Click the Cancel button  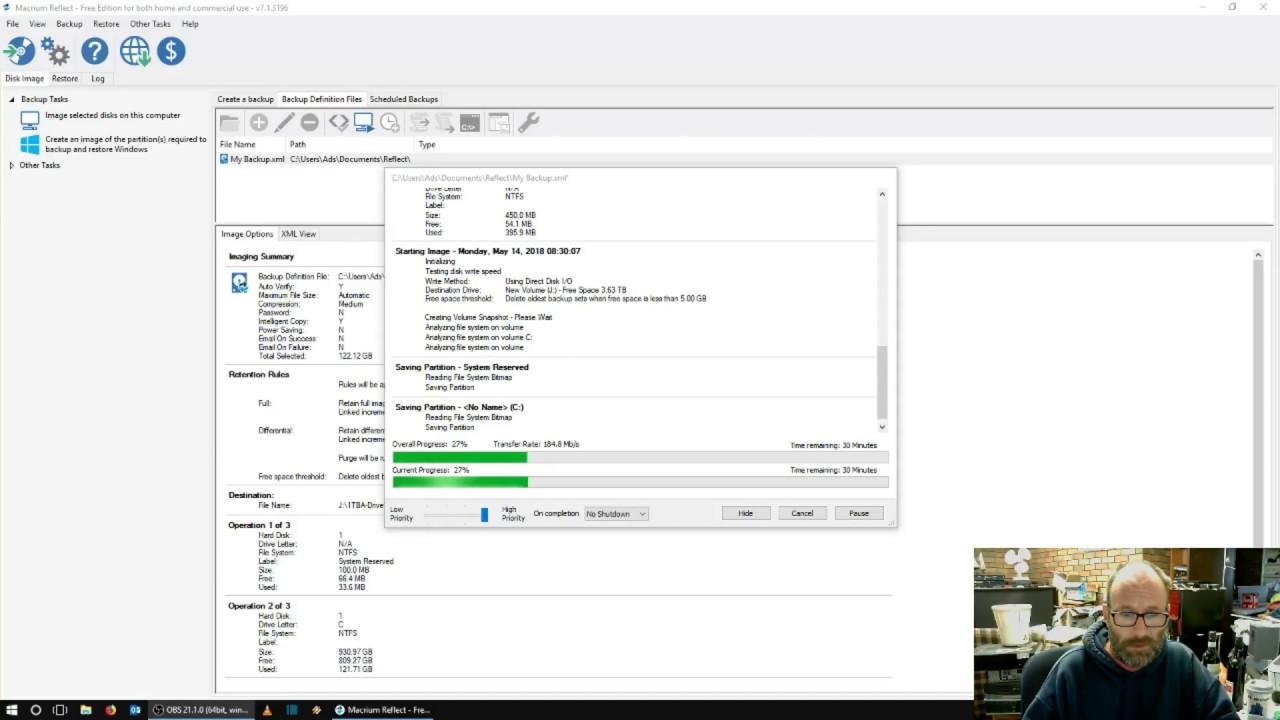(802, 513)
